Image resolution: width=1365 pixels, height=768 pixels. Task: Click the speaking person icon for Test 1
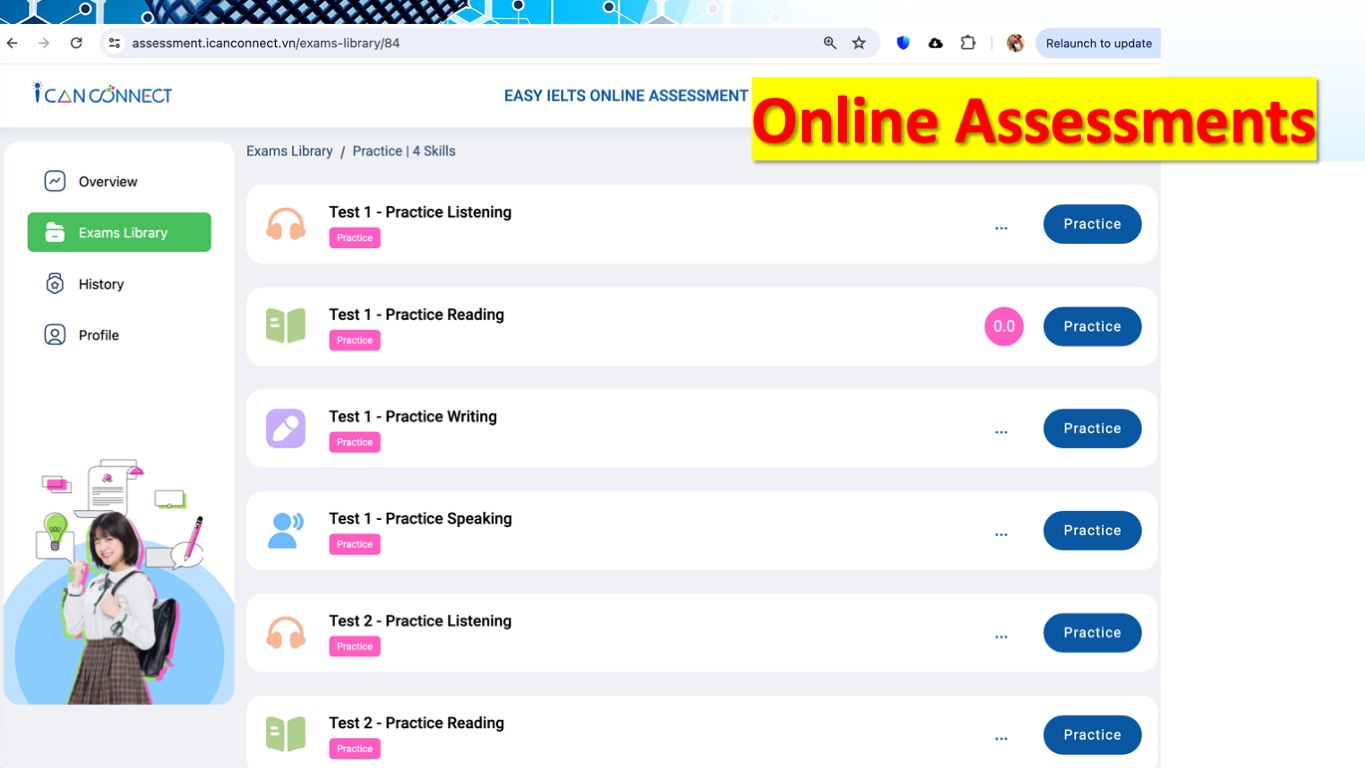(285, 530)
